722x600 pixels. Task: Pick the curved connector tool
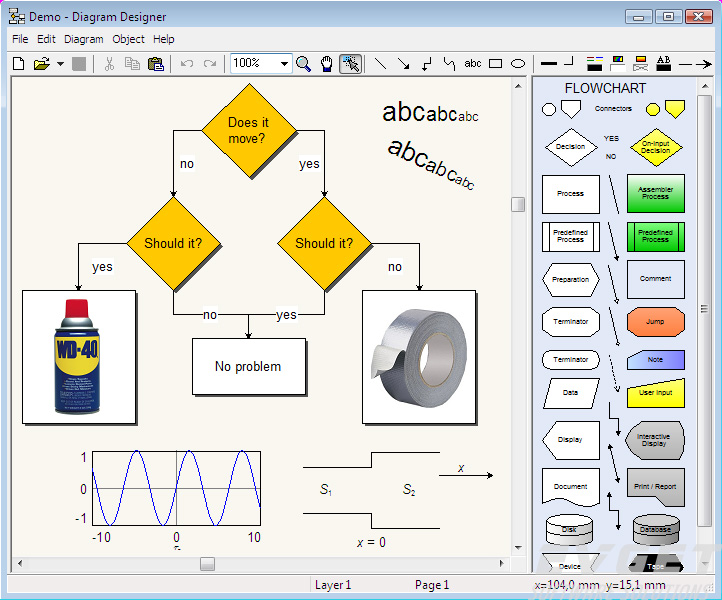(449, 64)
